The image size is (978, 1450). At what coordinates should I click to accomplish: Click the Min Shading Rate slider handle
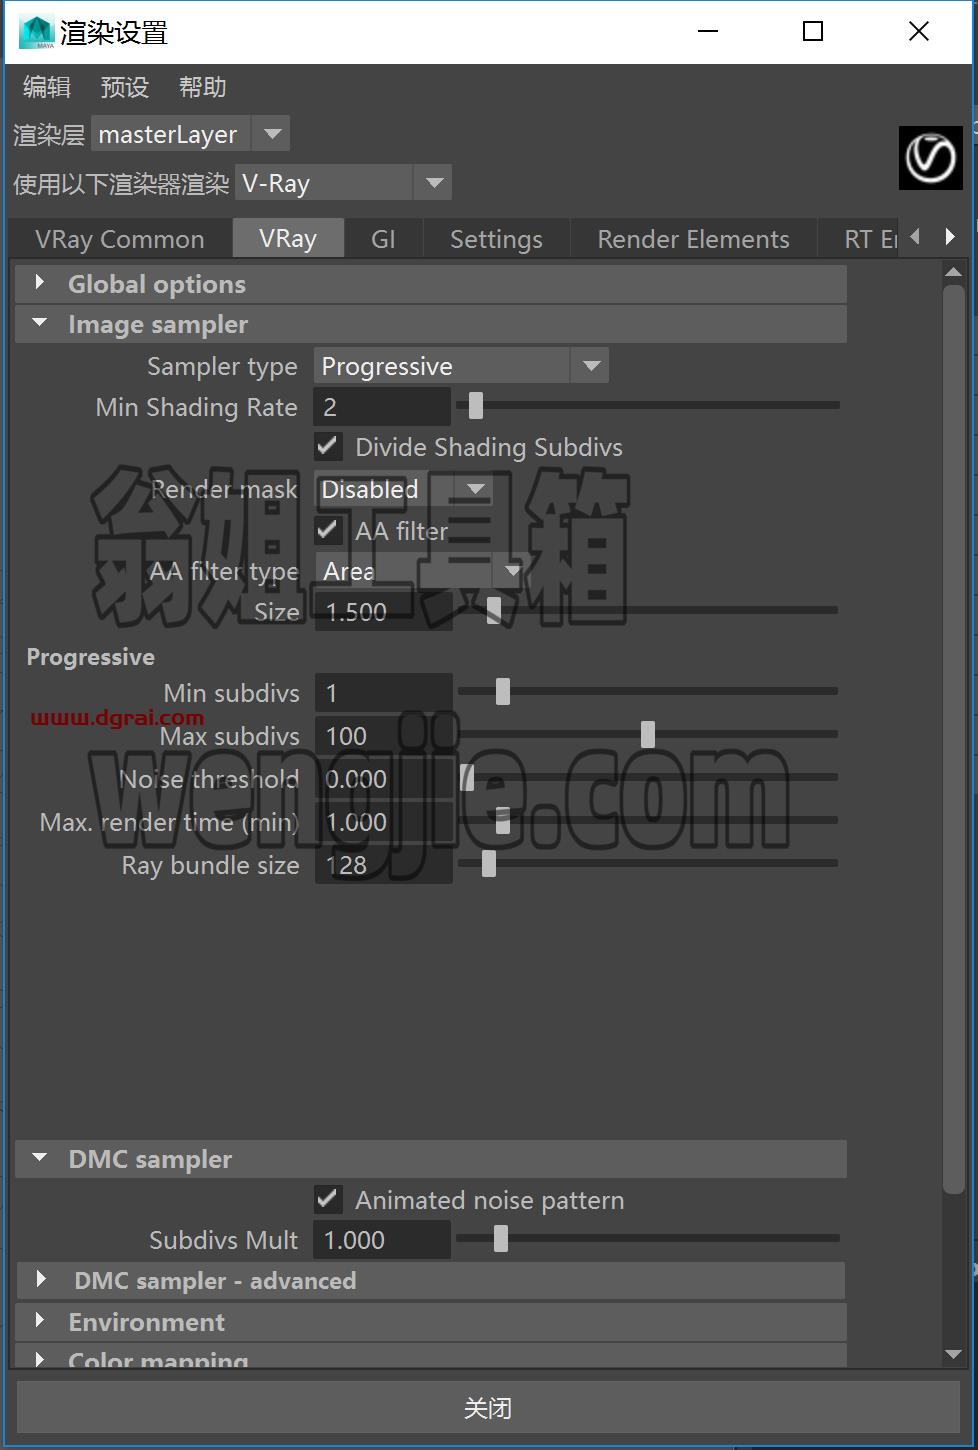tap(476, 405)
